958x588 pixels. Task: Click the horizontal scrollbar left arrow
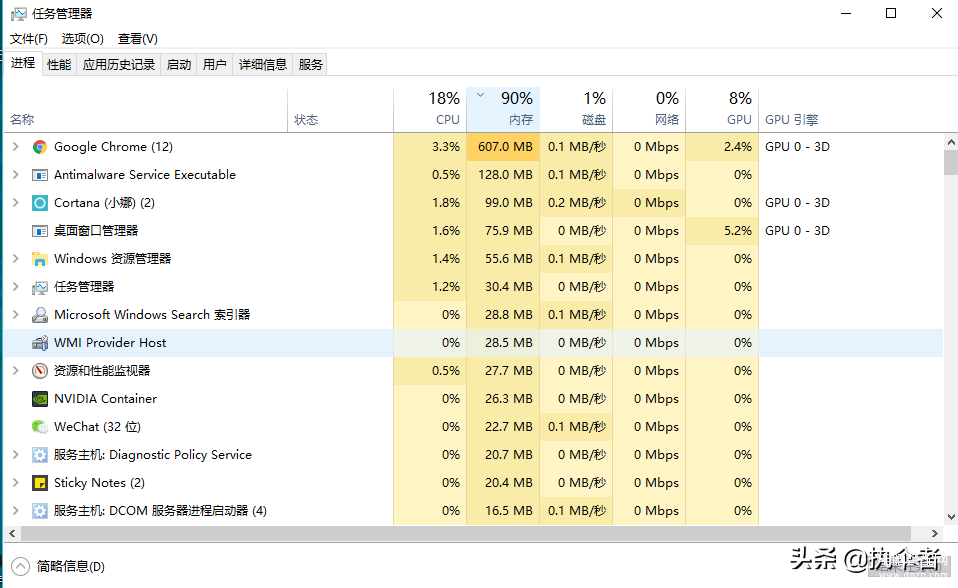pos(12,534)
